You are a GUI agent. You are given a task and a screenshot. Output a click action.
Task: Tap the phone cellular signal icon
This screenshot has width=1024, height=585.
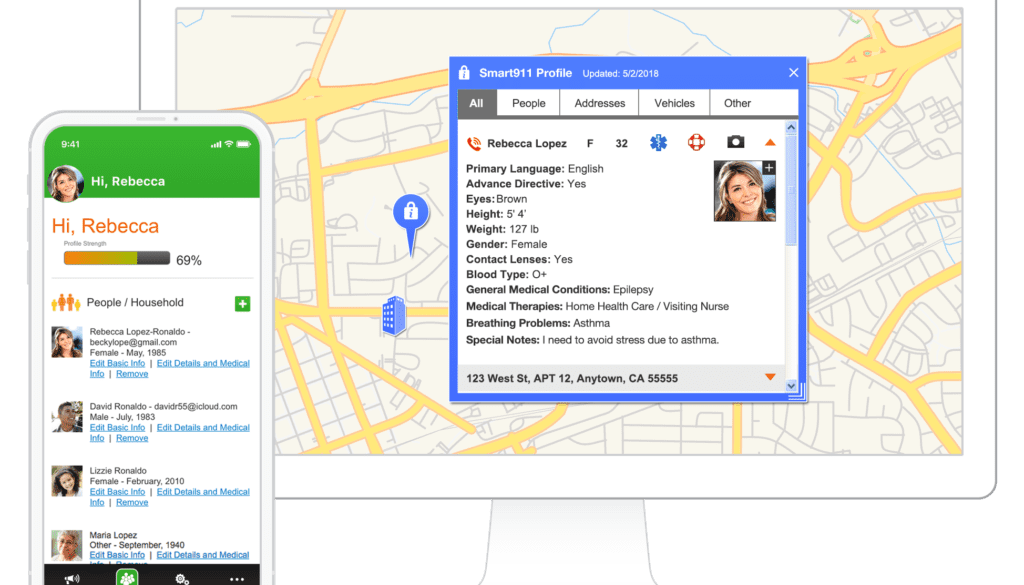point(216,144)
